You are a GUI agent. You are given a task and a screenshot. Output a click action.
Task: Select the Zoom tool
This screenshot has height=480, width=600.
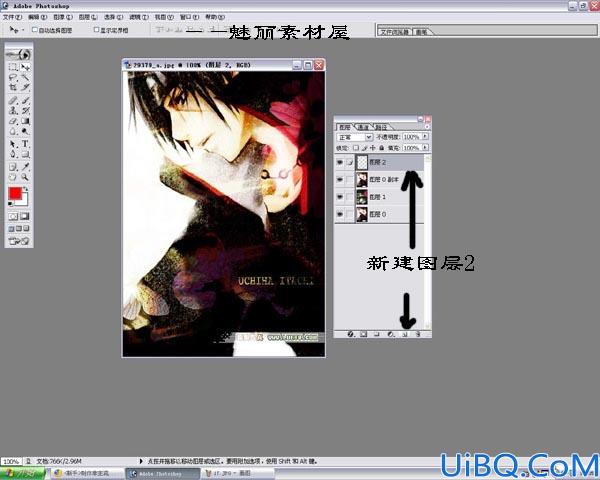pyautogui.click(x=25, y=177)
